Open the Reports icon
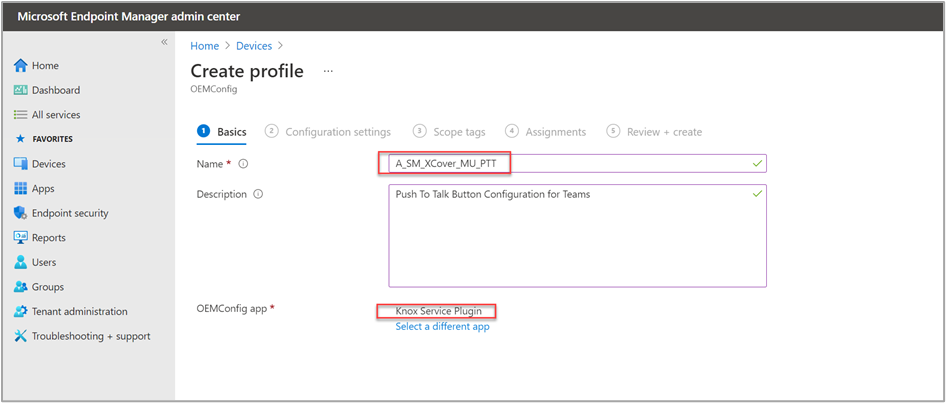The height and width of the screenshot is (403, 946). pyautogui.click(x=21, y=238)
